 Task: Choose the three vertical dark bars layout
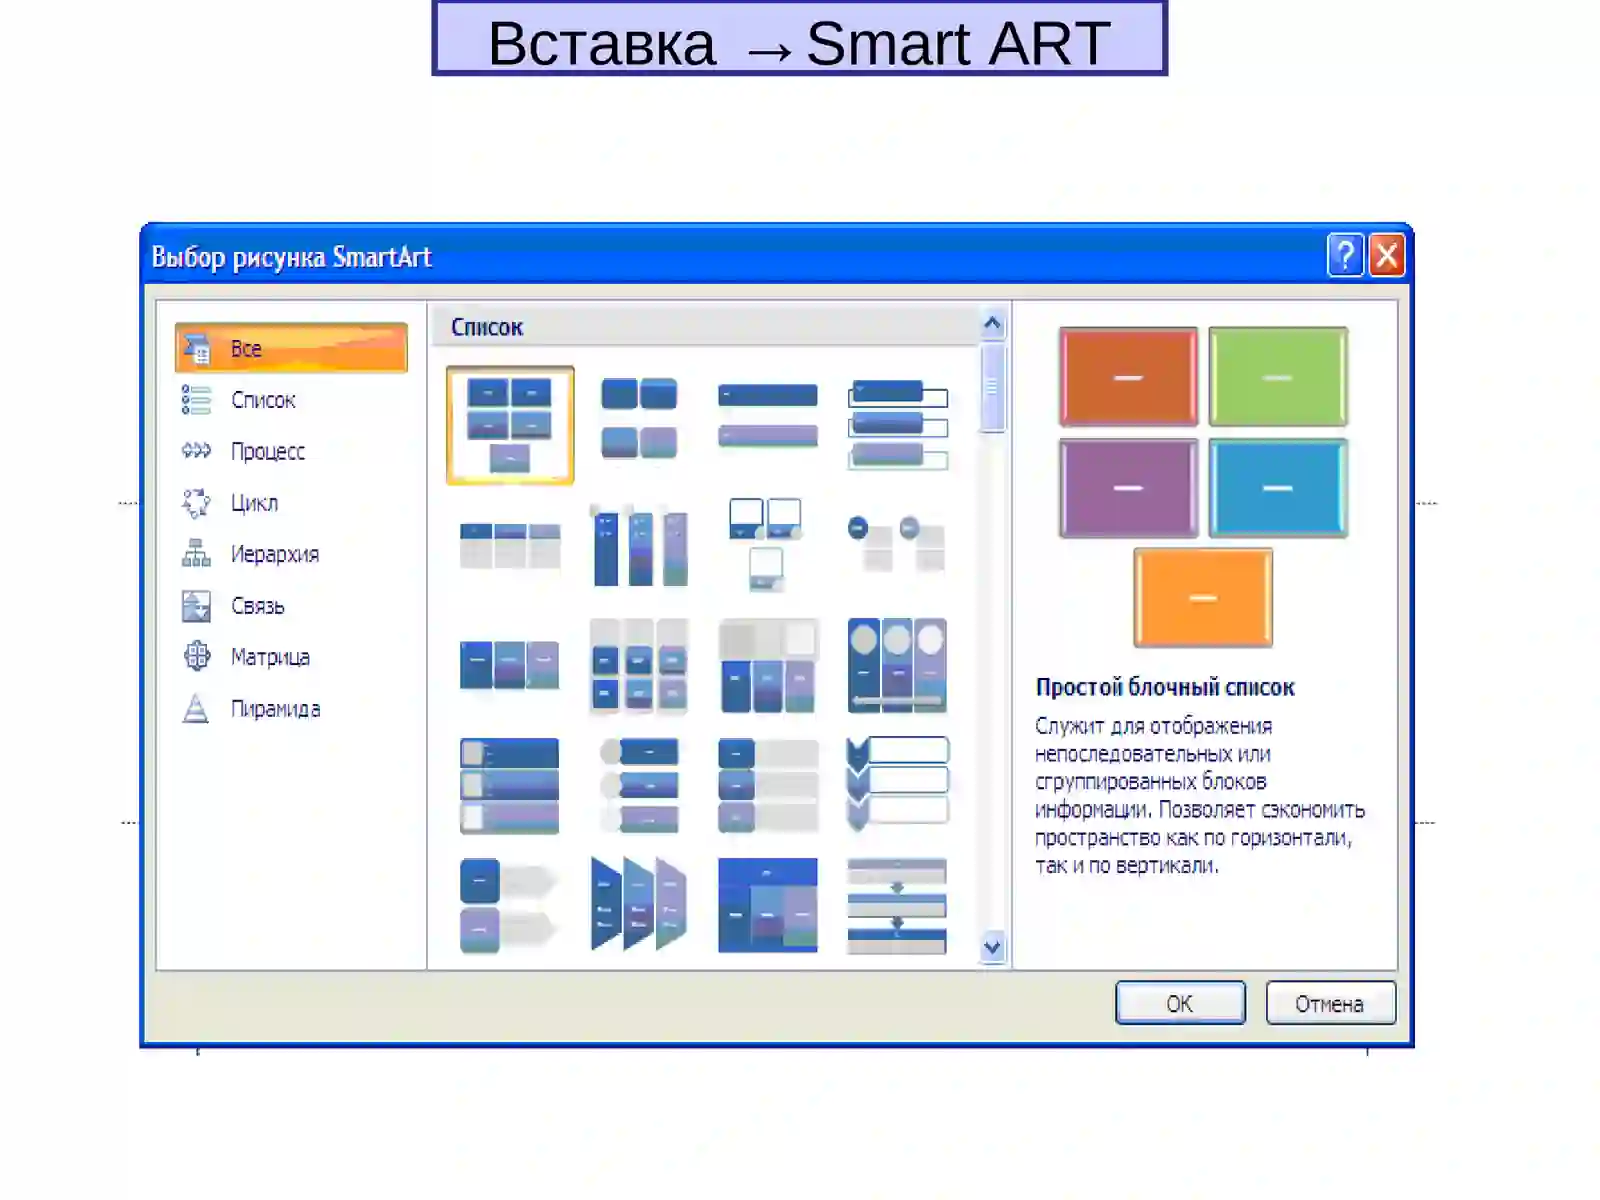(639, 545)
